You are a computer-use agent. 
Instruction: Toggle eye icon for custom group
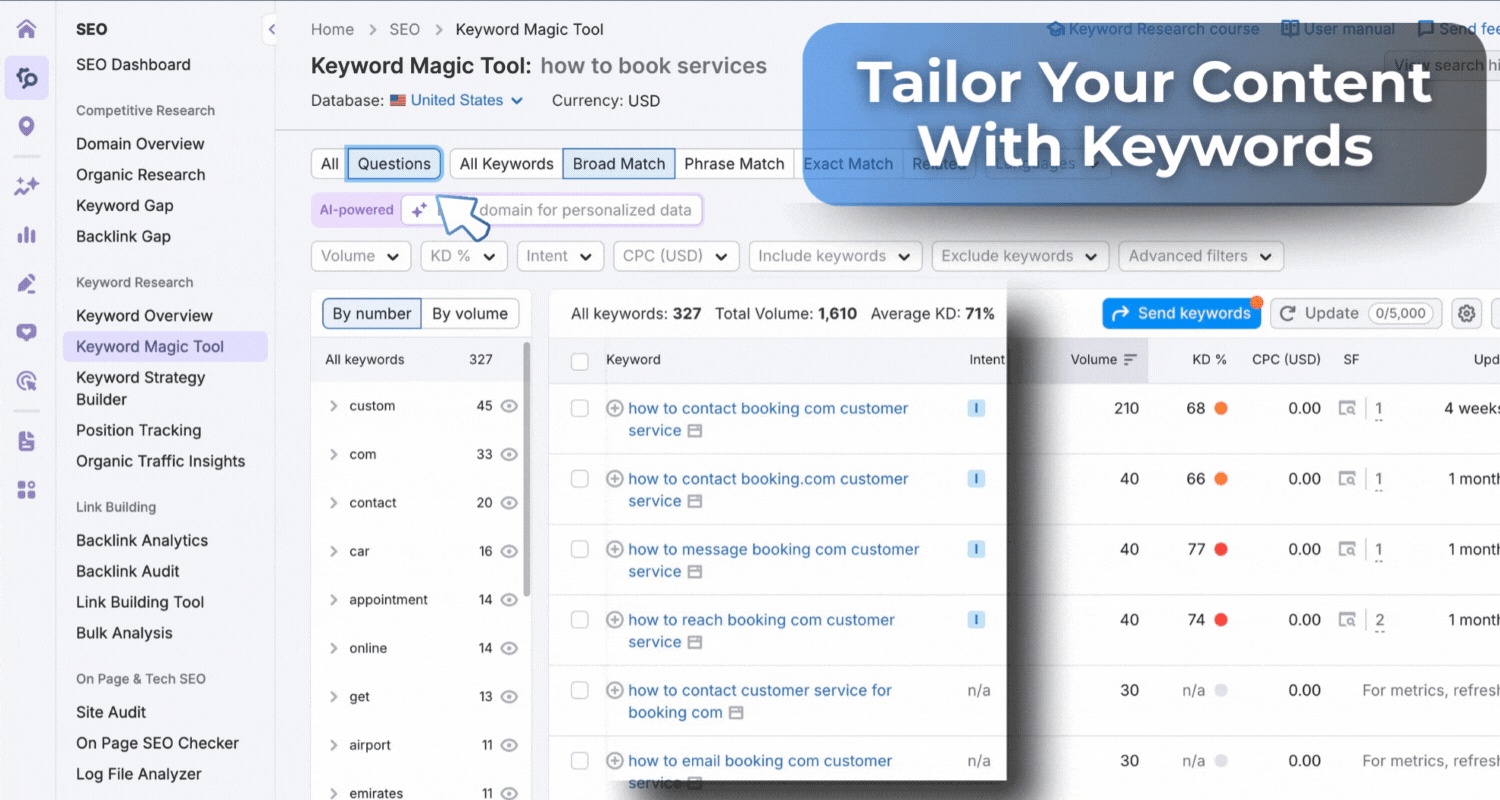509,406
